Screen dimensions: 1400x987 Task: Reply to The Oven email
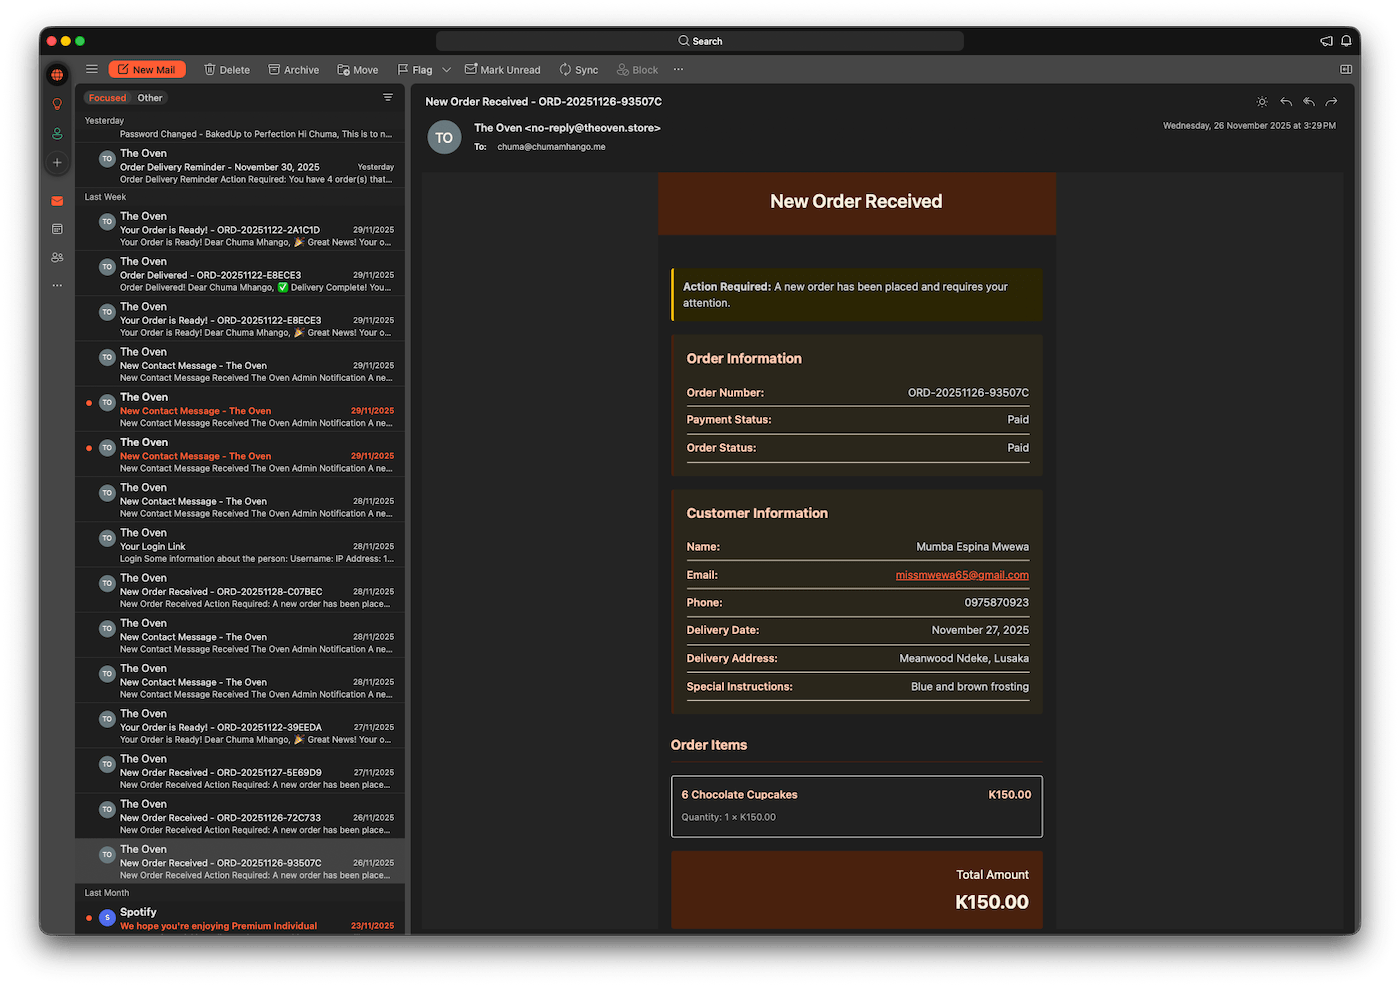pos(1286,102)
